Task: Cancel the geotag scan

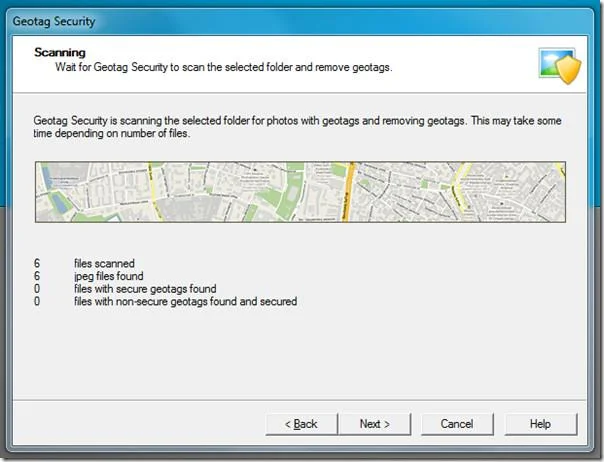Action: tap(457, 424)
